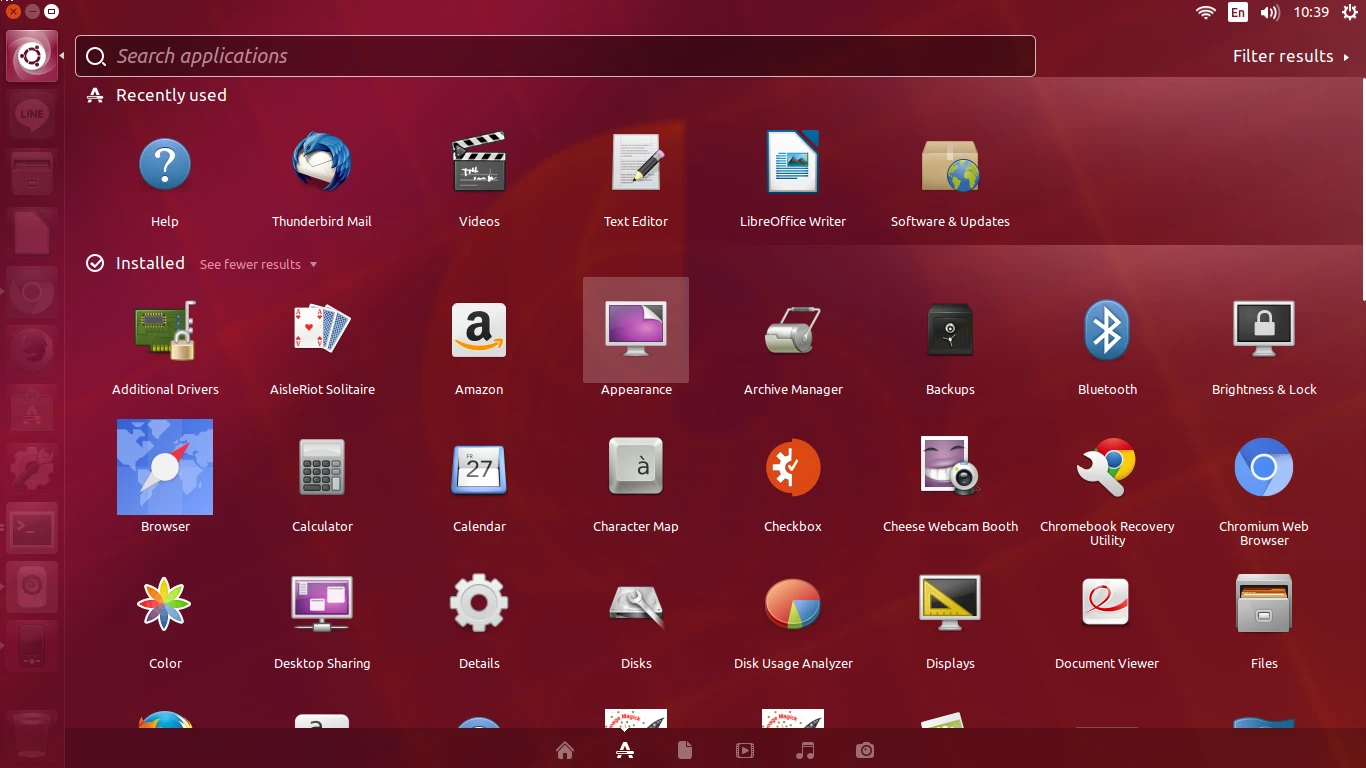1366x768 pixels.
Task: Open Brightness & Lock settings
Action: coord(1264,331)
